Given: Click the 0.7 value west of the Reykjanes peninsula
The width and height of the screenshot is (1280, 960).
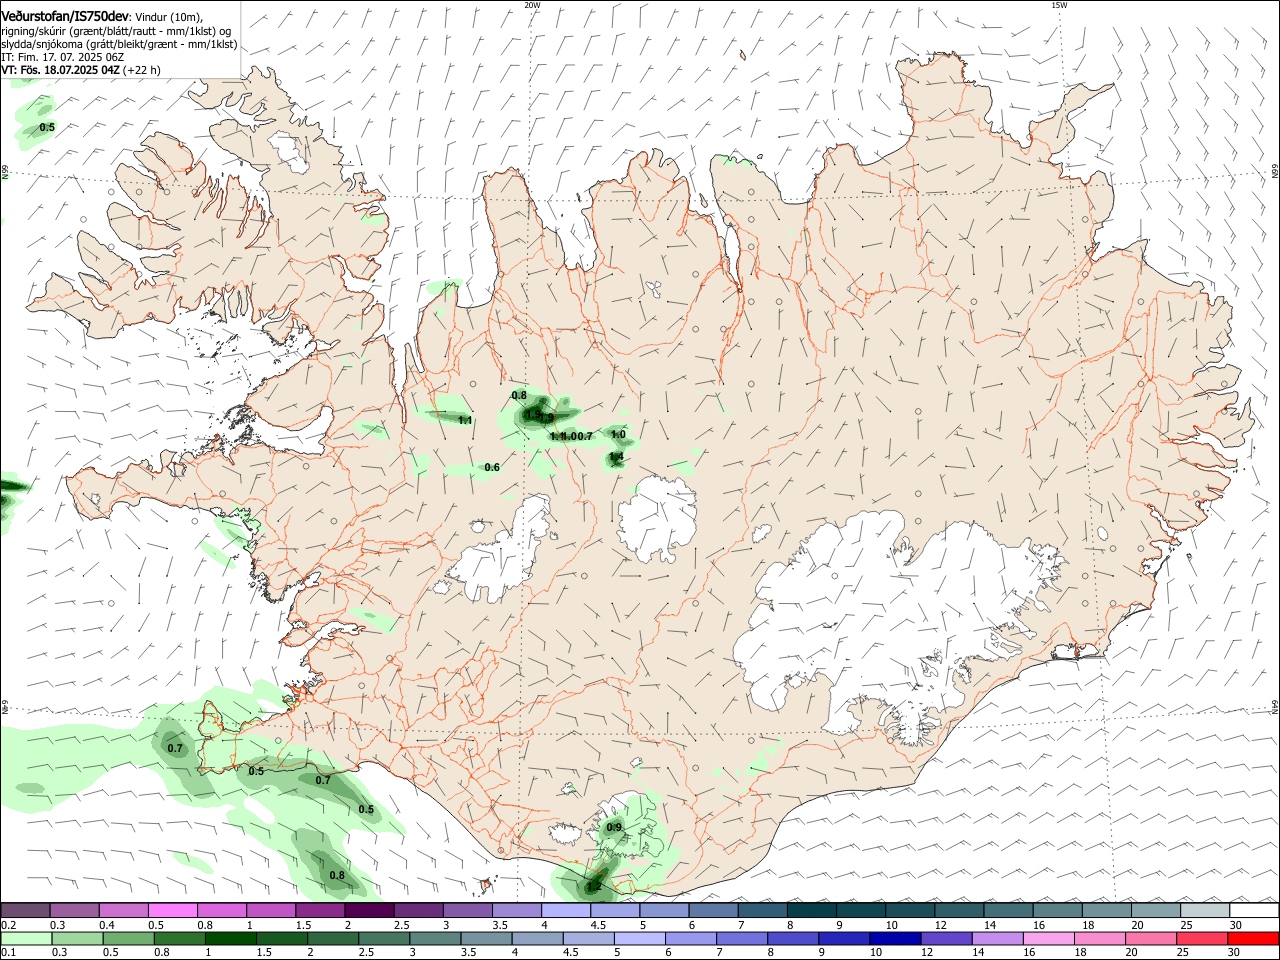Looking at the screenshot, I should (175, 748).
